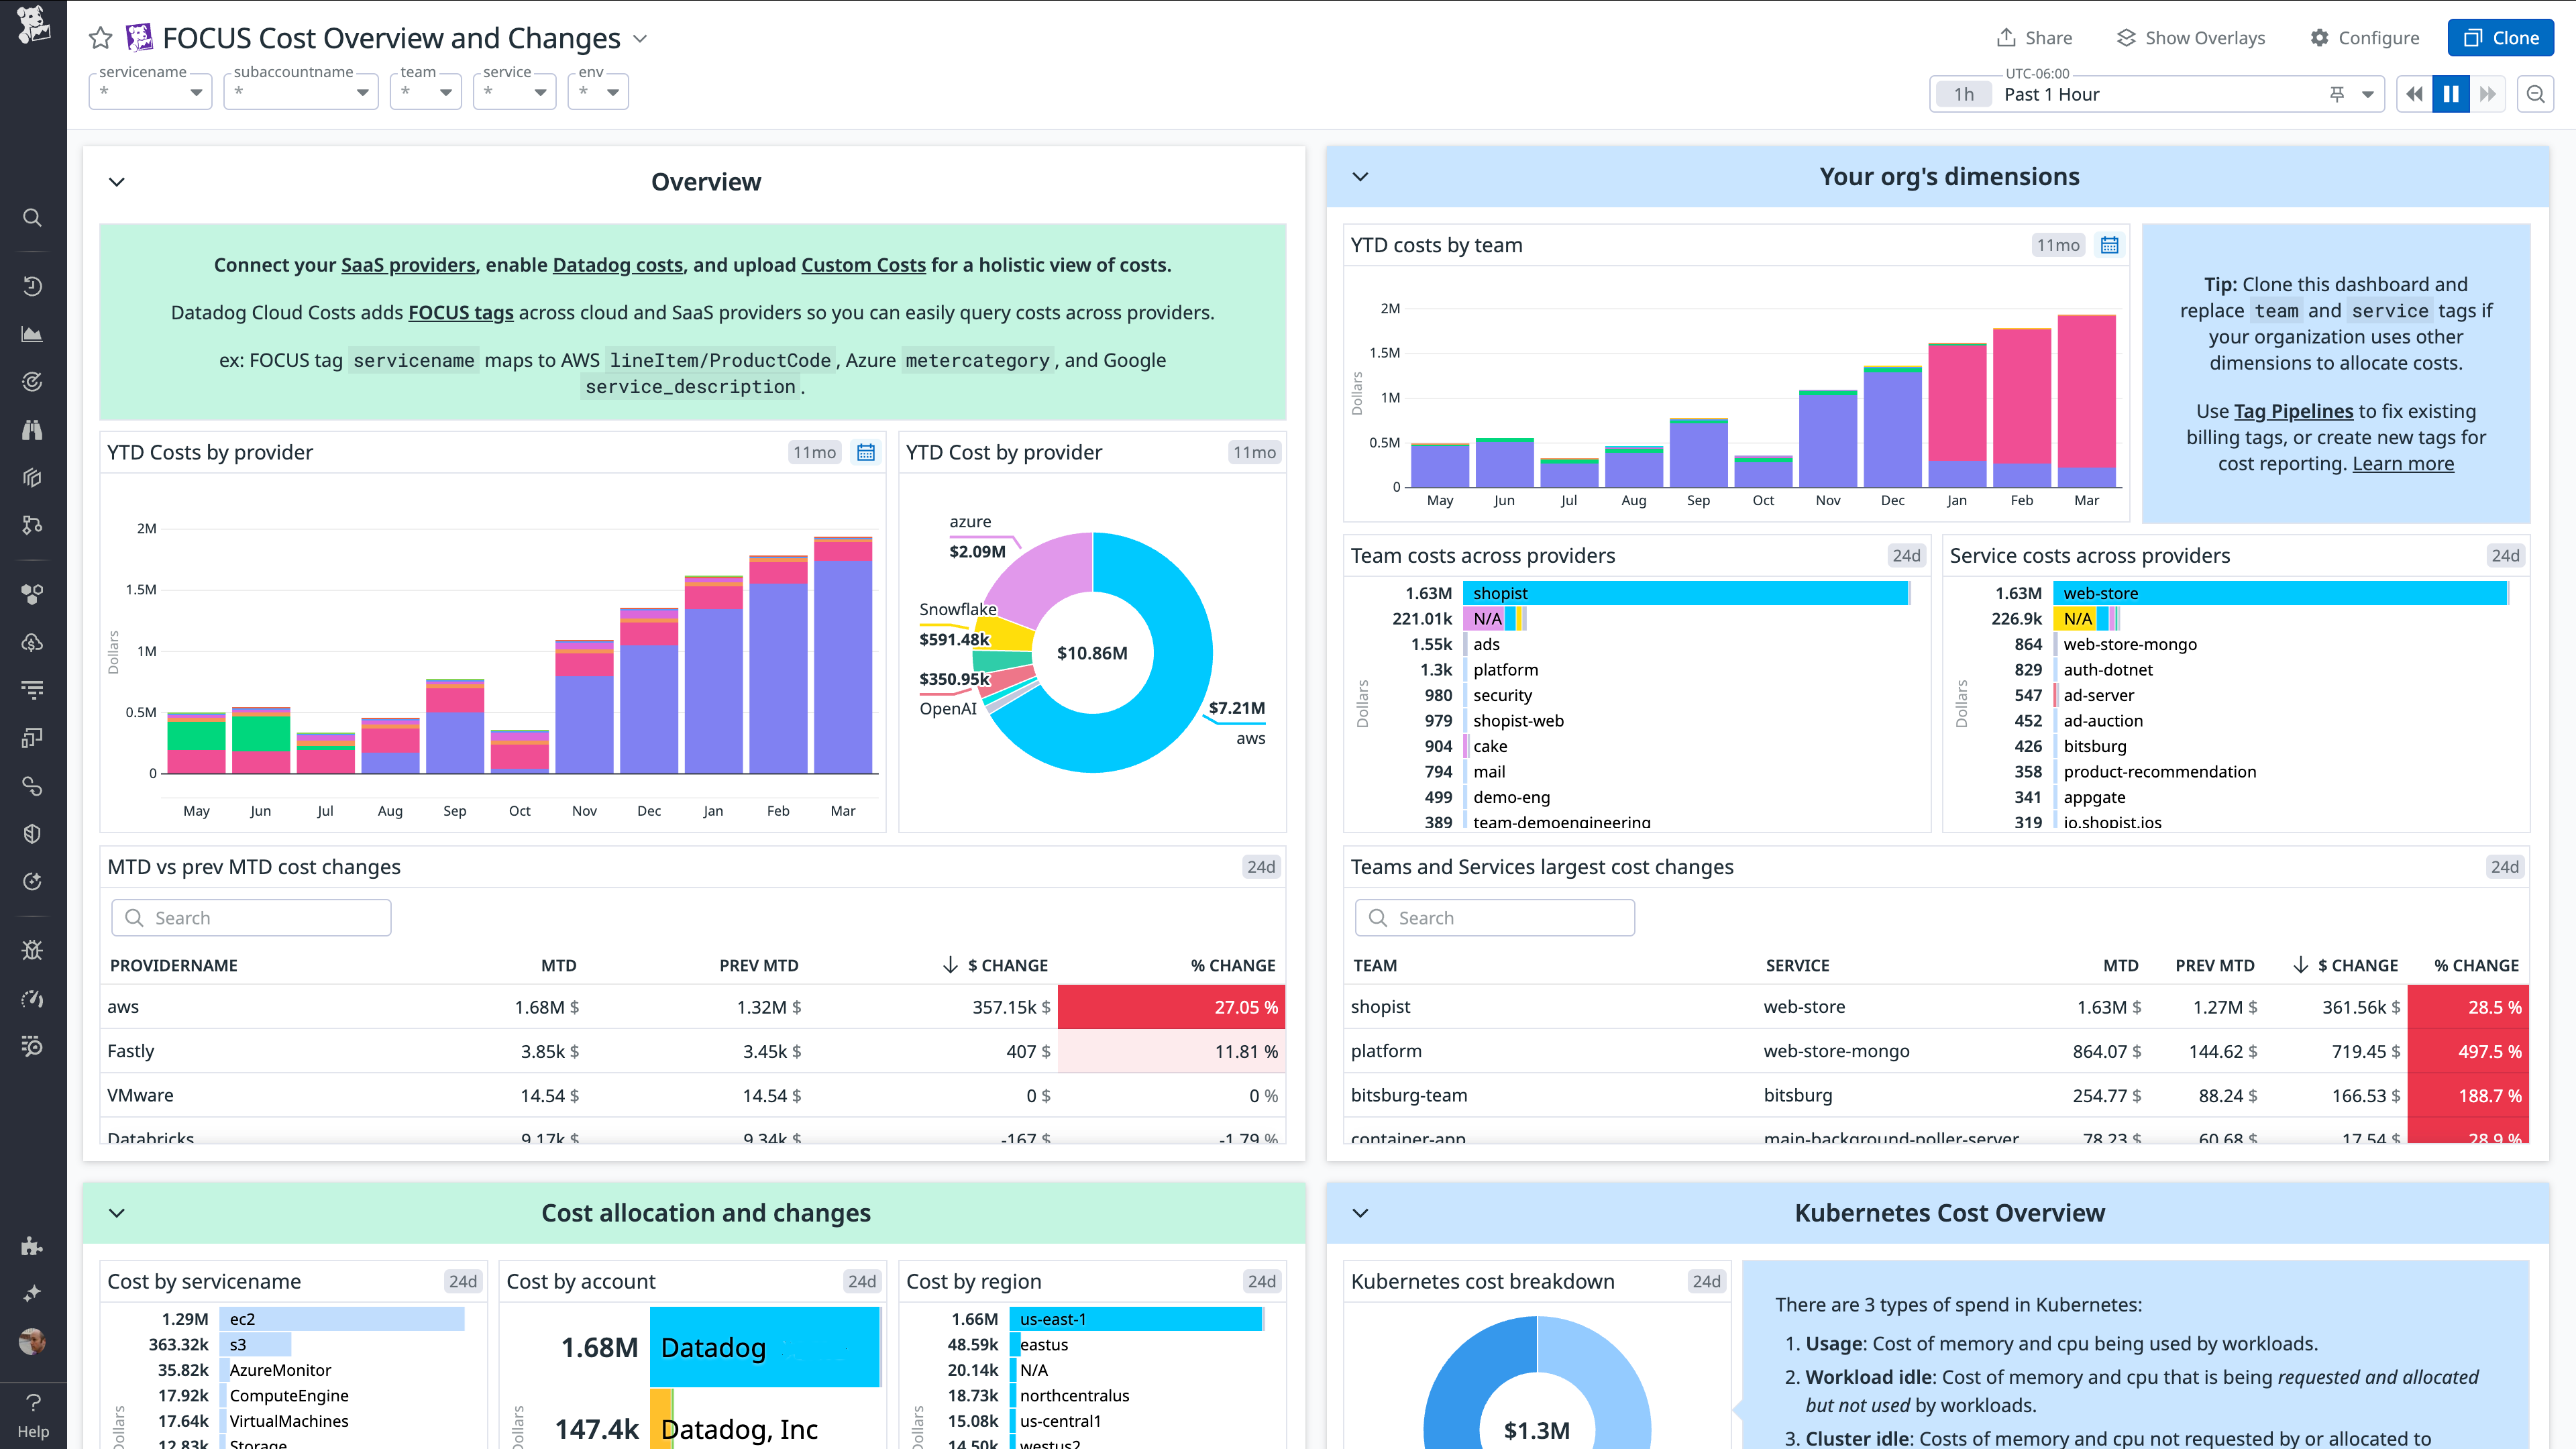Open the security shield icon in sidebar
The width and height of the screenshot is (2576, 1449).
[x=33, y=833]
